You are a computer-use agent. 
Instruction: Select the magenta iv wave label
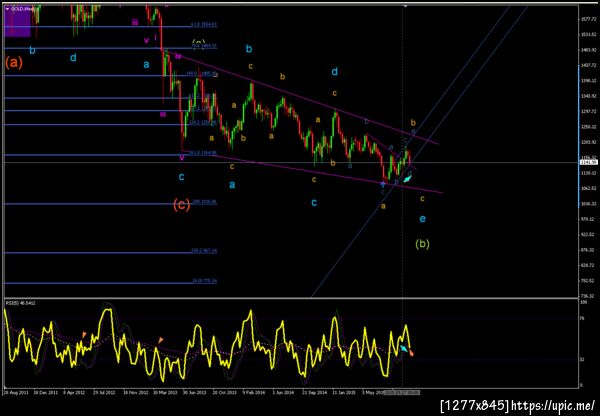click(178, 56)
